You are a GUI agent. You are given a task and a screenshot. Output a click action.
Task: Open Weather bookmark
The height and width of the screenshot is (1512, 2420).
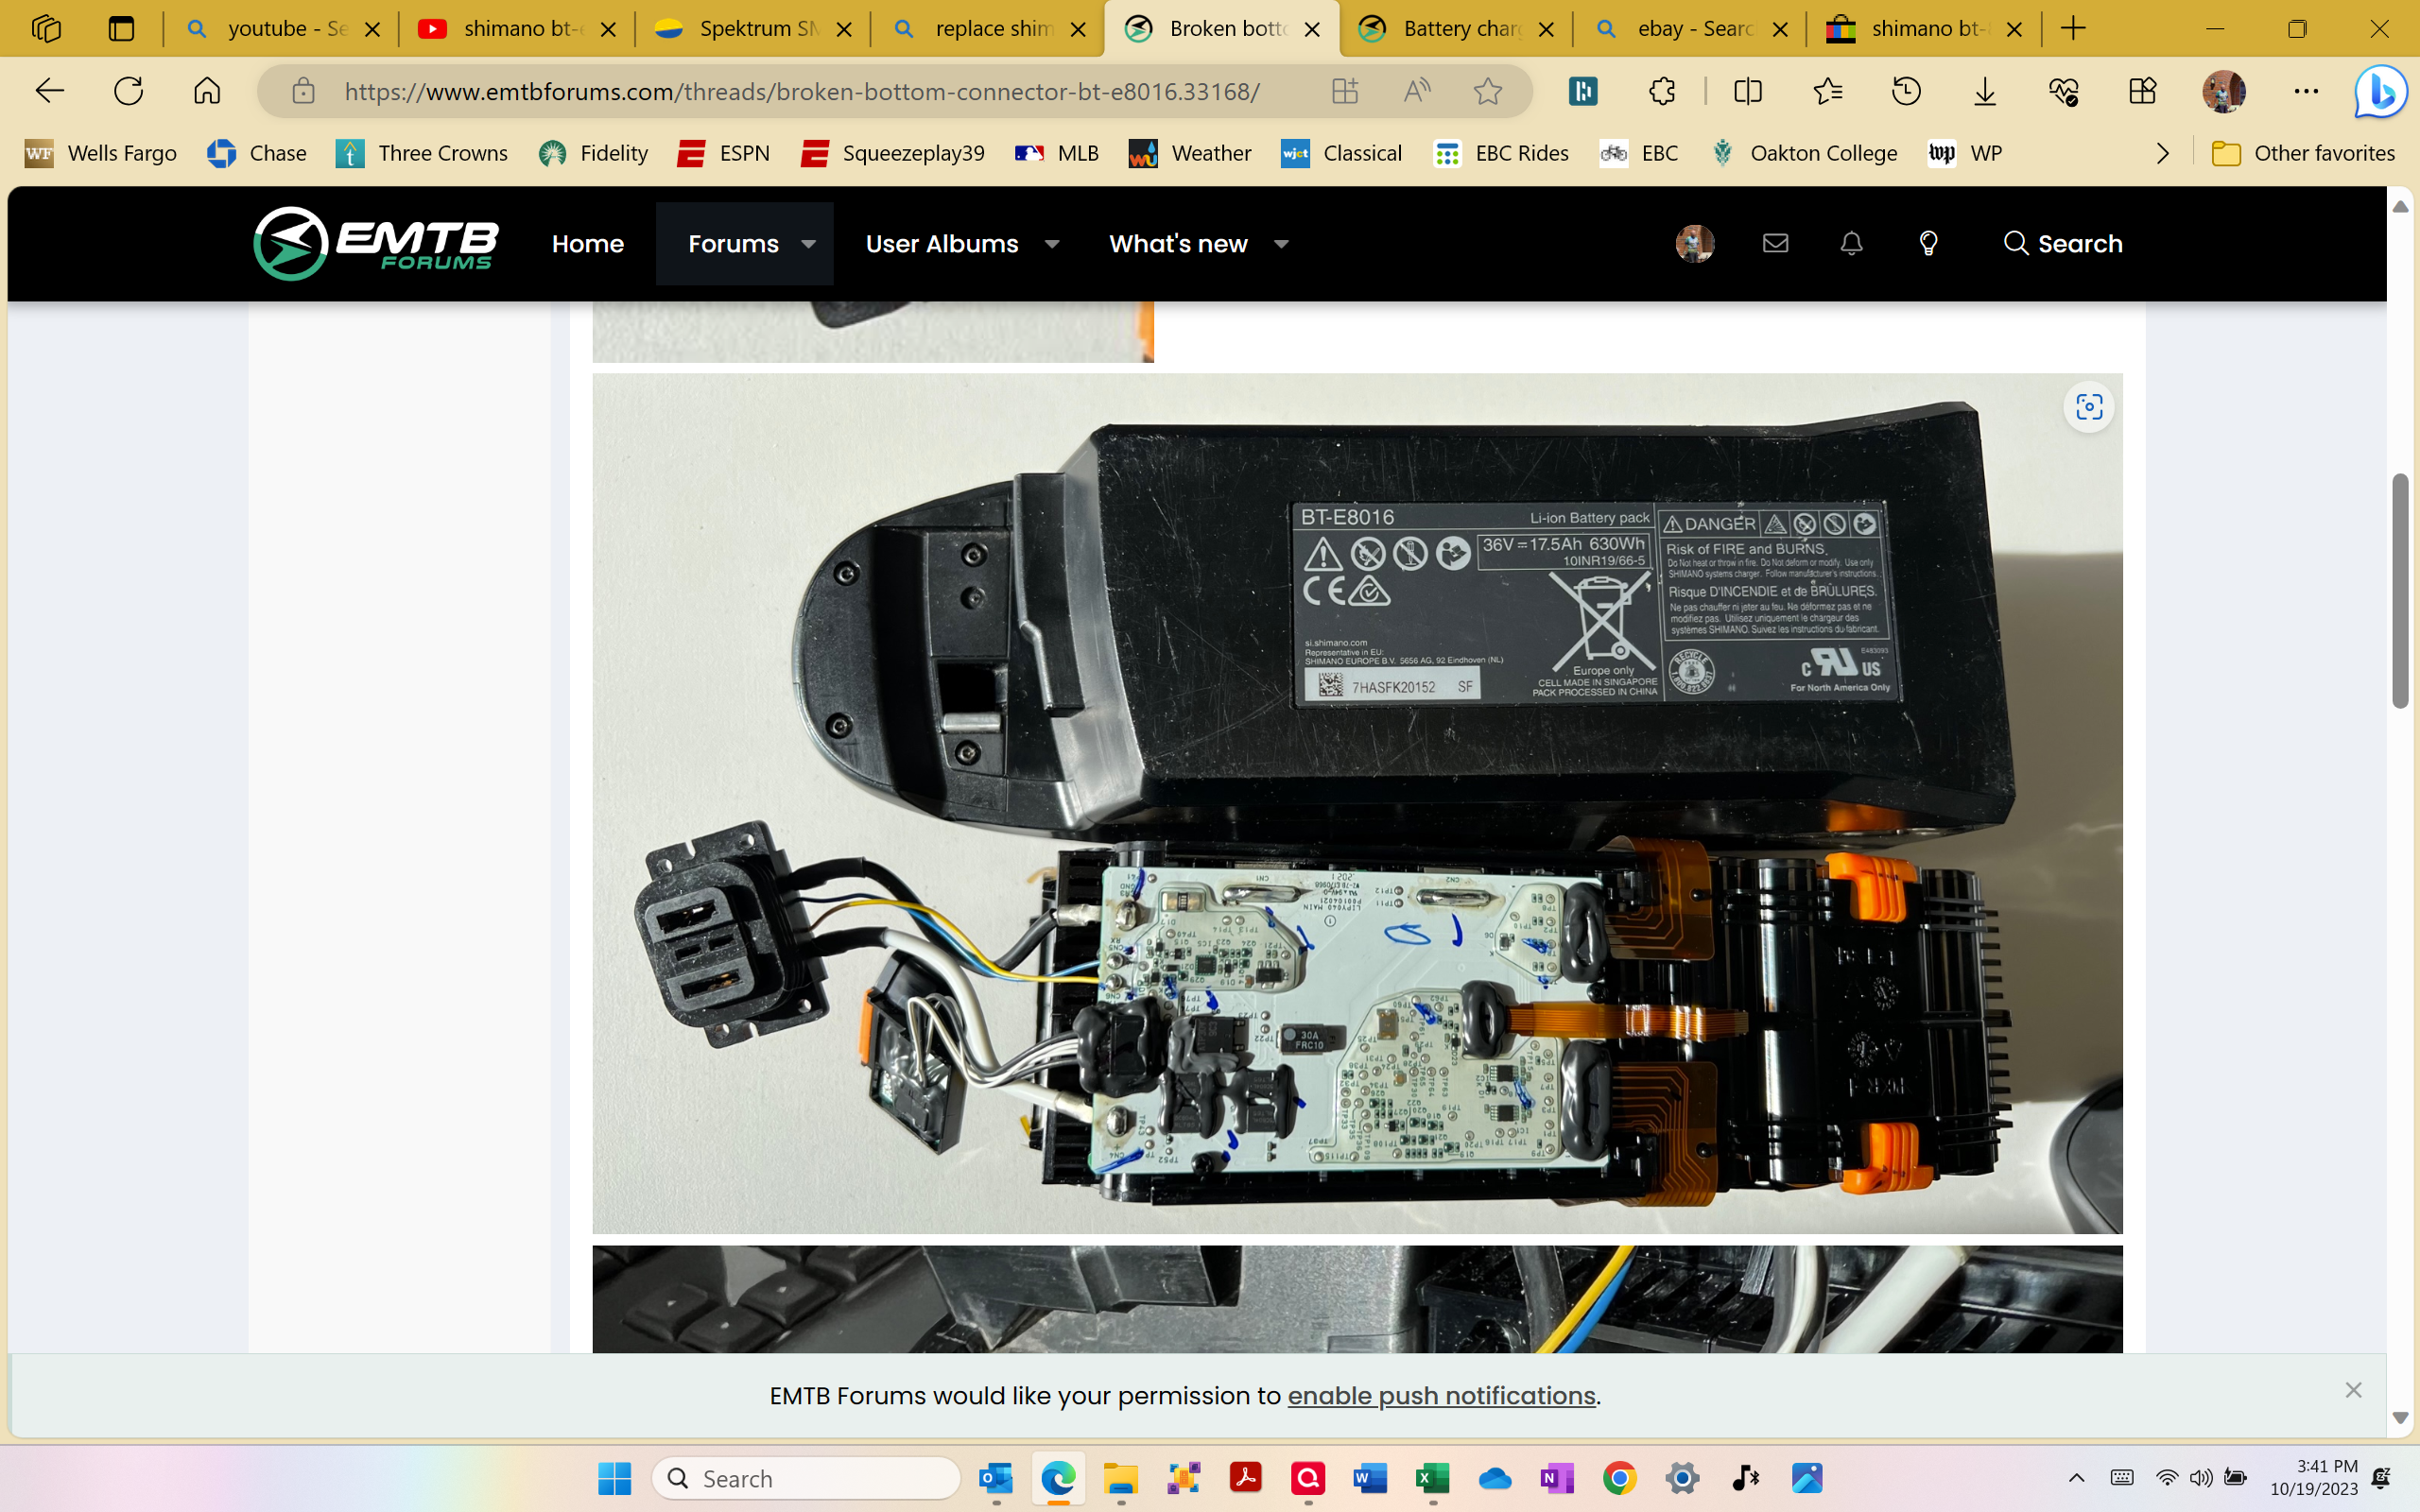pos(1190,153)
